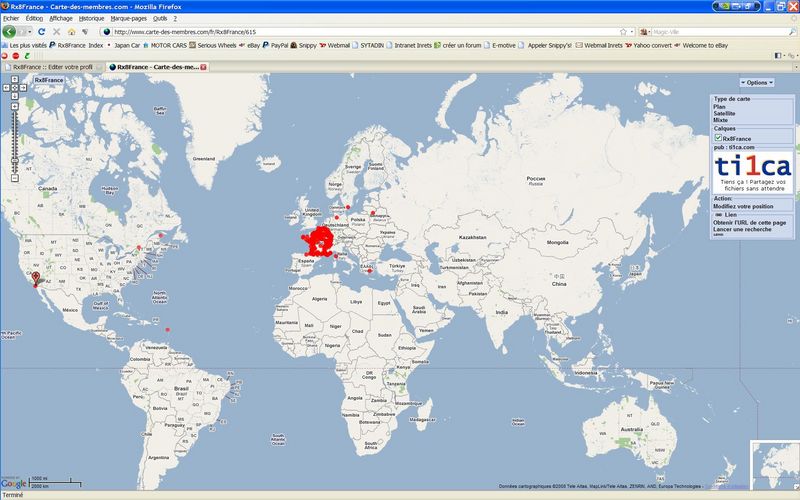Pan the map left with arrow button
This screenshot has height=500, width=800.
7,88
